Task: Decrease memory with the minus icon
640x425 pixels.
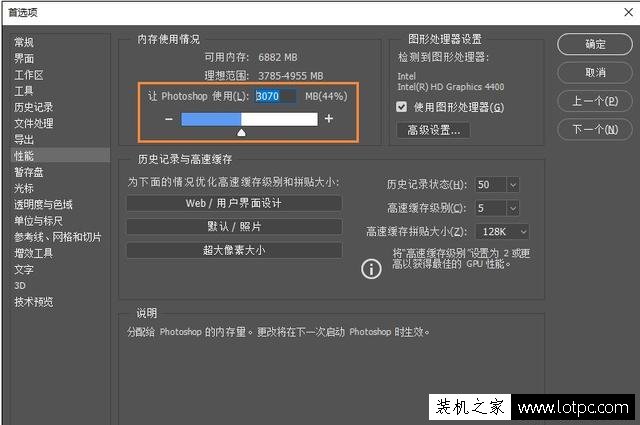Action: click(x=169, y=119)
